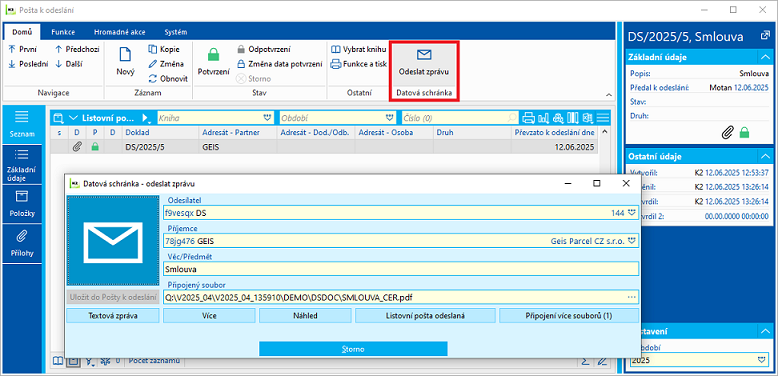Click the paperclip icon in the Základní údaje panel
Viewport: 778px width, 376px height.
click(728, 132)
